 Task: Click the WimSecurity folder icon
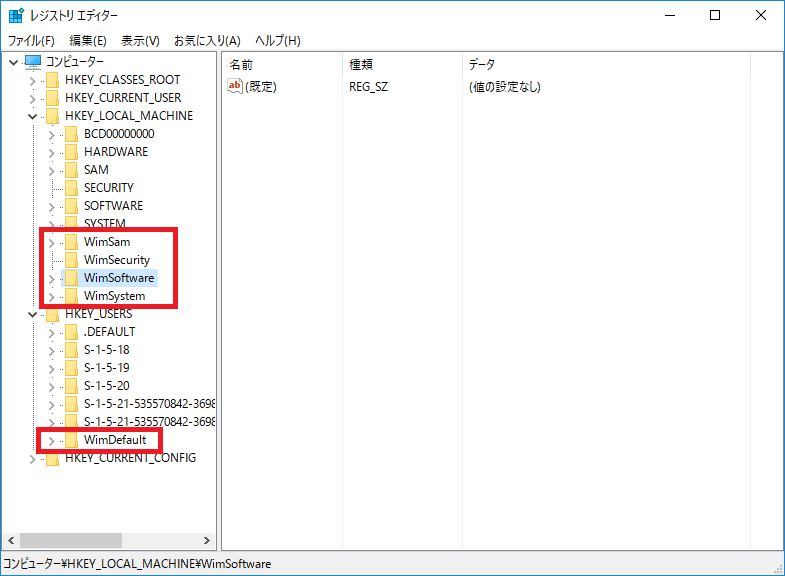pos(72,260)
